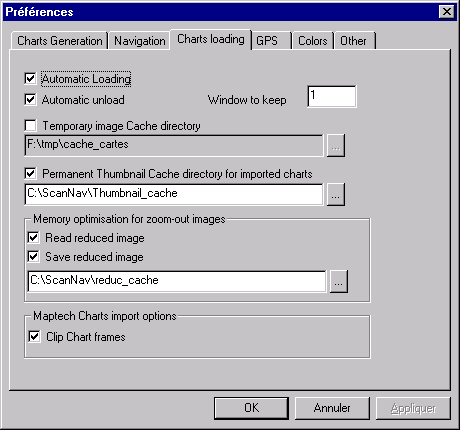Confirm settings with OK button
Screen dimensions: 460x430
pos(251,408)
